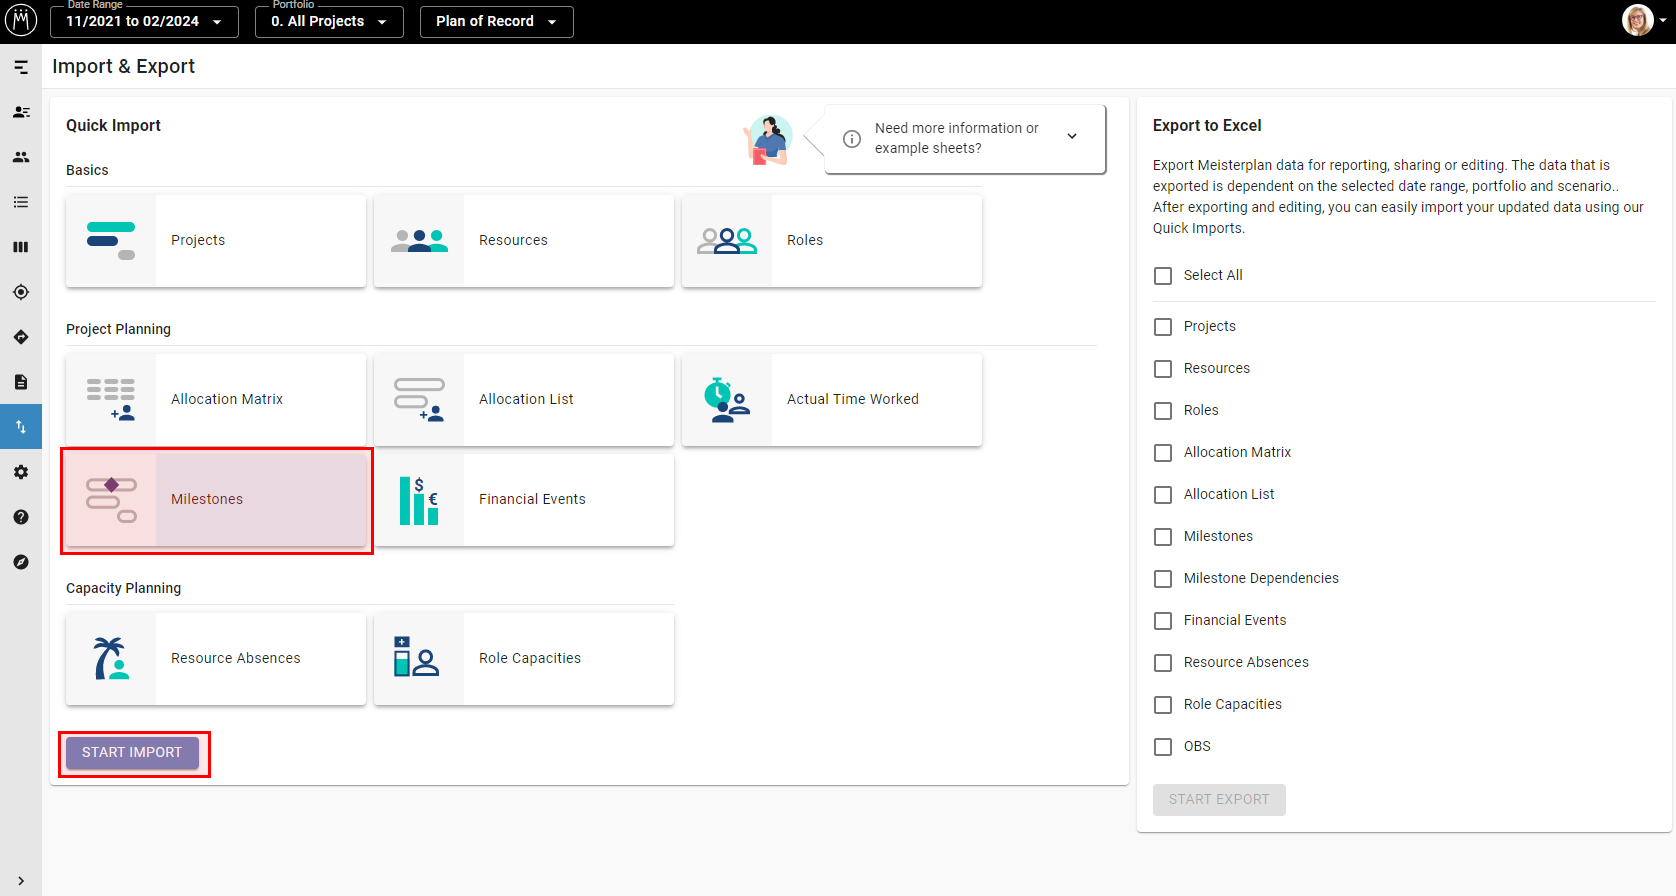This screenshot has width=1676, height=896.
Task: Open the Date Range dropdown
Action: coord(144,21)
